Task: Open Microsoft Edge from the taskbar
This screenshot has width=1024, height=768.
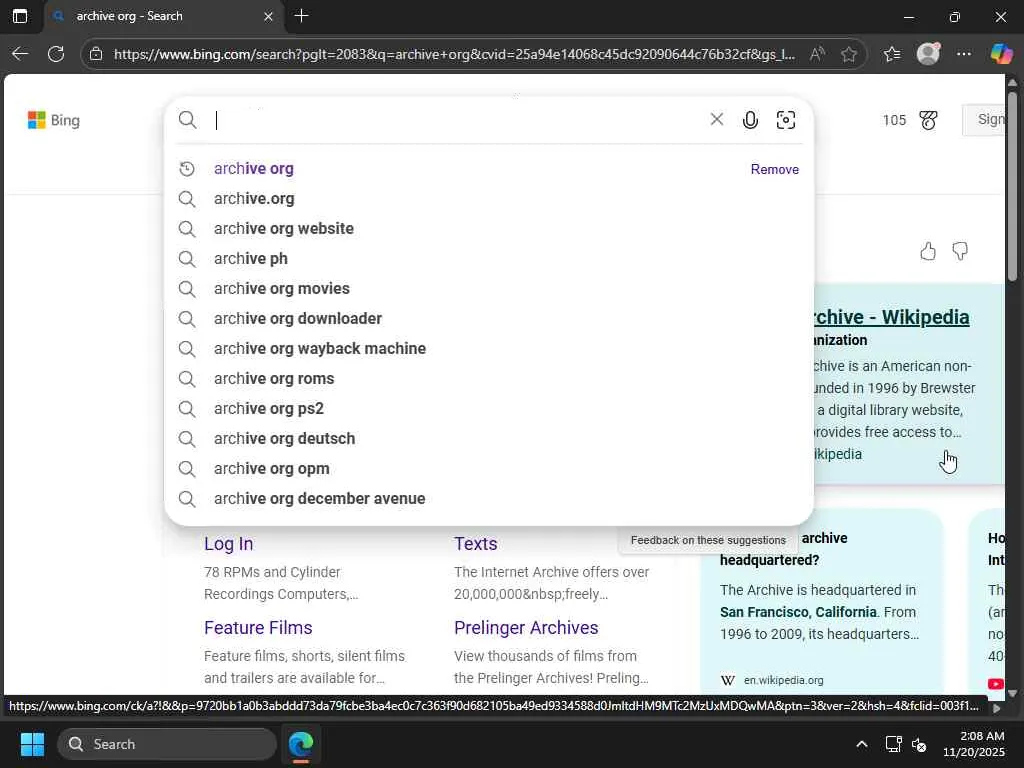Action: (x=301, y=744)
